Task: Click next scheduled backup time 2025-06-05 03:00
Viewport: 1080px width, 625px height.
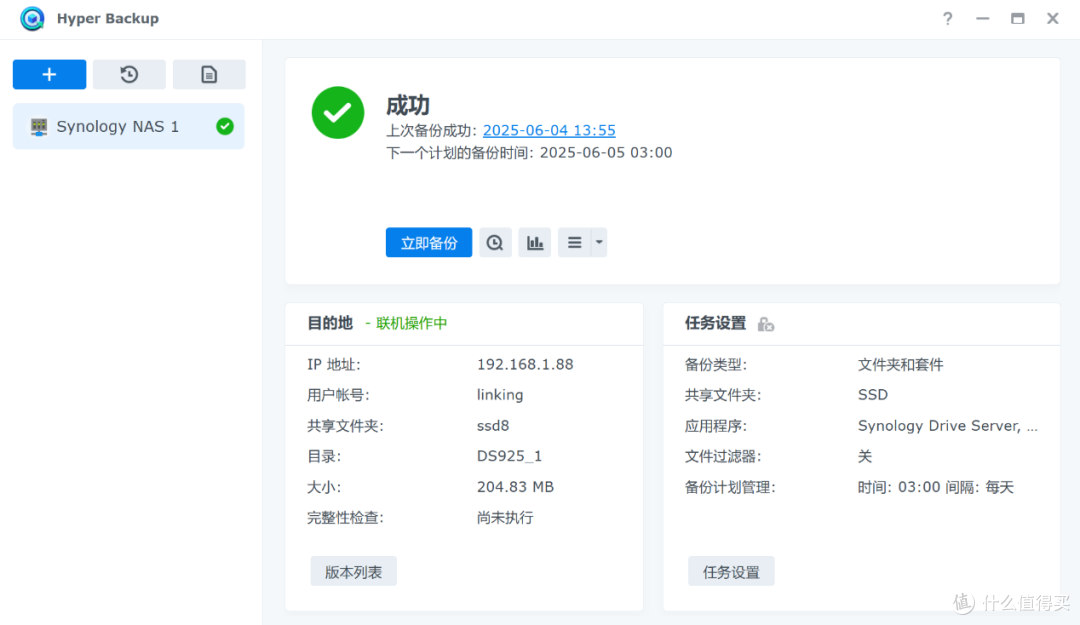Action: pyautogui.click(x=605, y=152)
